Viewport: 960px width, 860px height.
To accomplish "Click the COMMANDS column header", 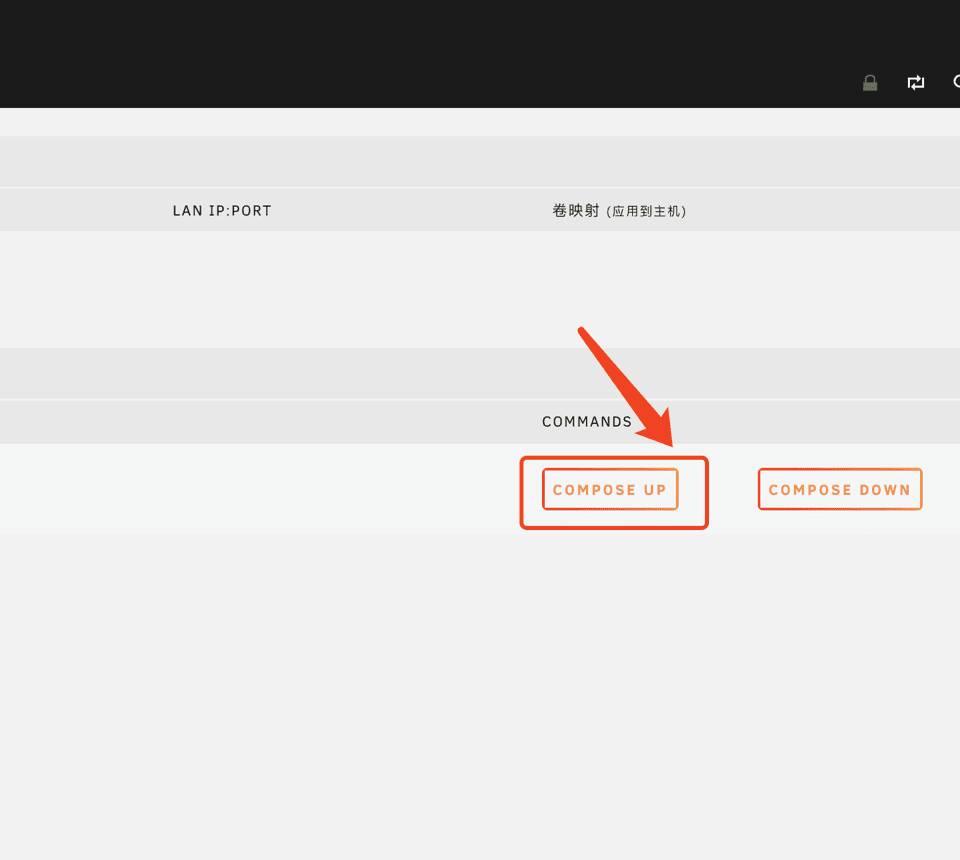I will pyautogui.click(x=587, y=422).
